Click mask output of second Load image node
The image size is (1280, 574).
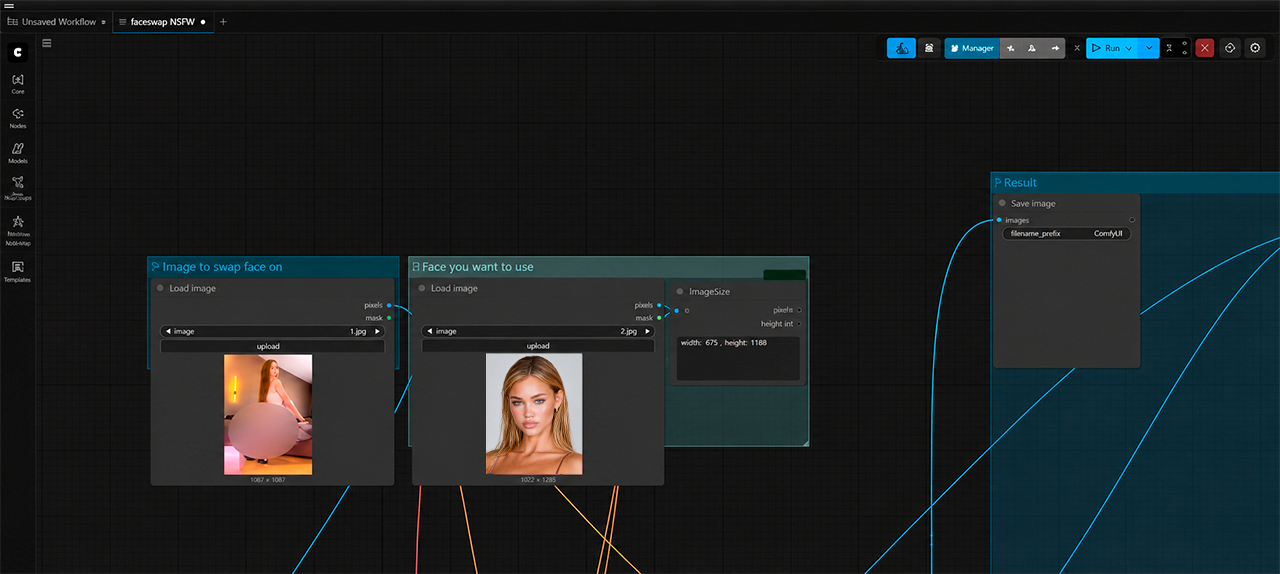point(658,318)
